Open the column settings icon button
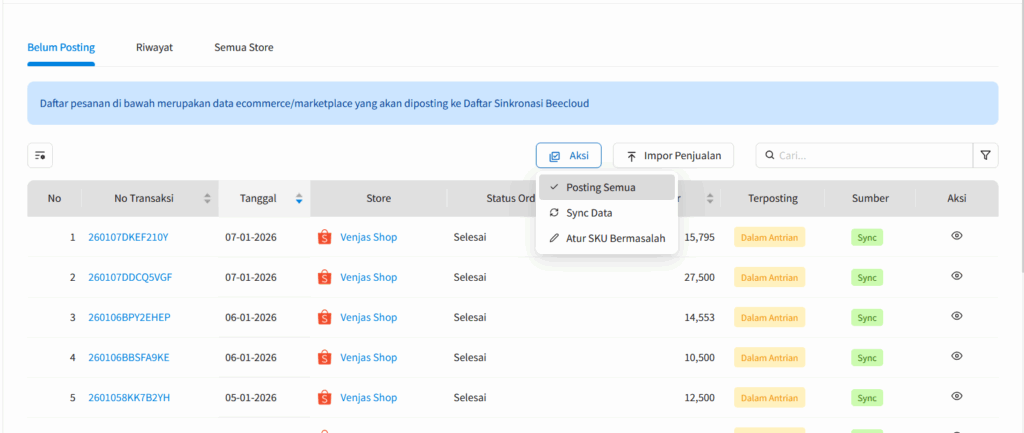 [x=40, y=155]
